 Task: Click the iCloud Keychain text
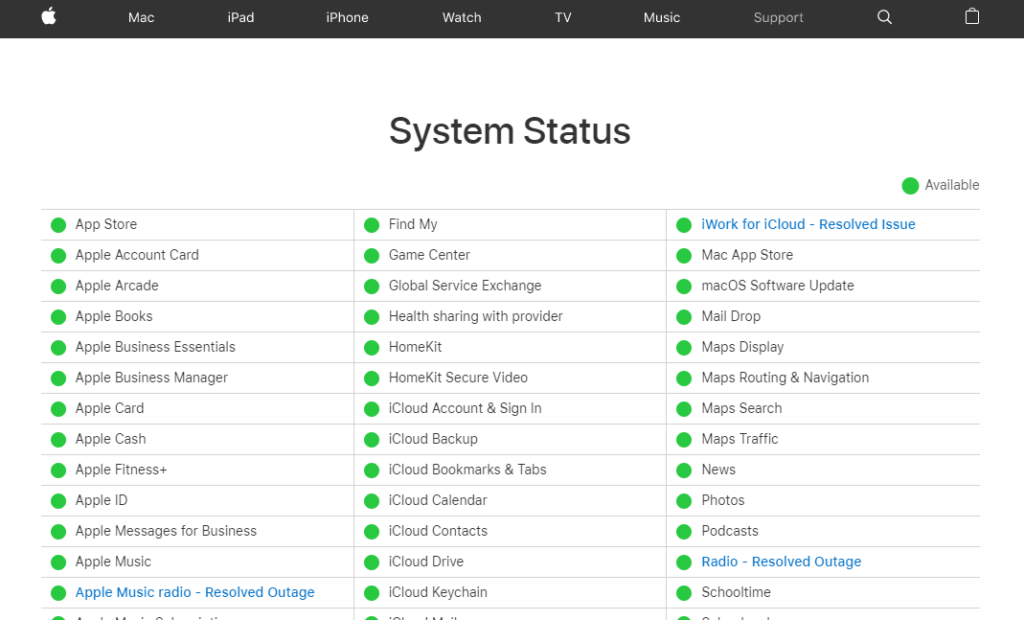point(438,592)
